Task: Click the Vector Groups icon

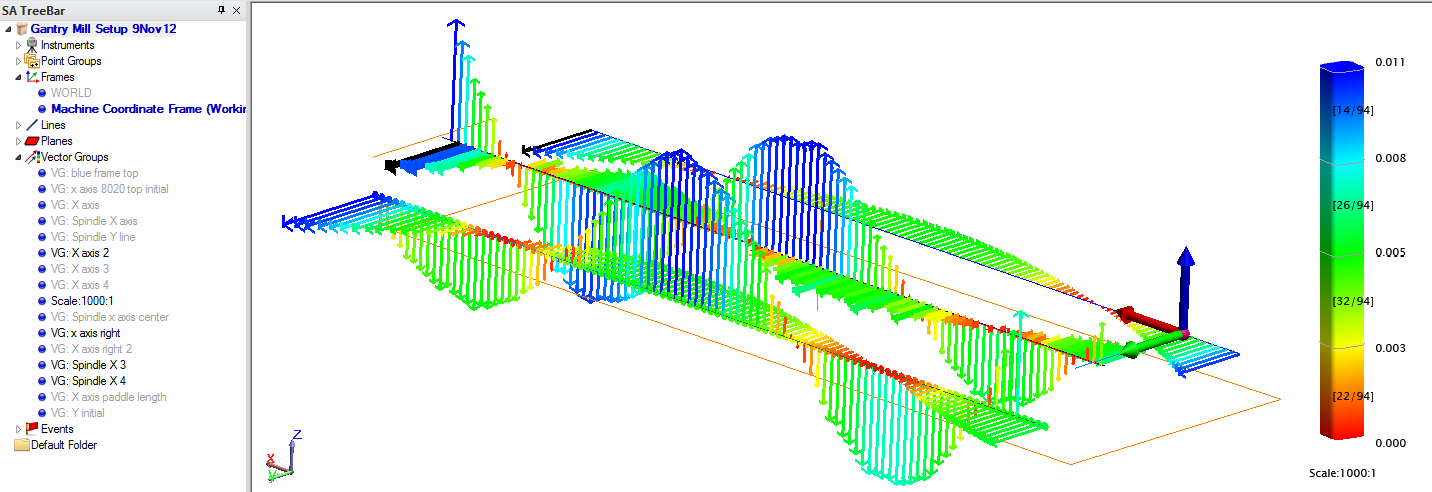Action: point(32,157)
